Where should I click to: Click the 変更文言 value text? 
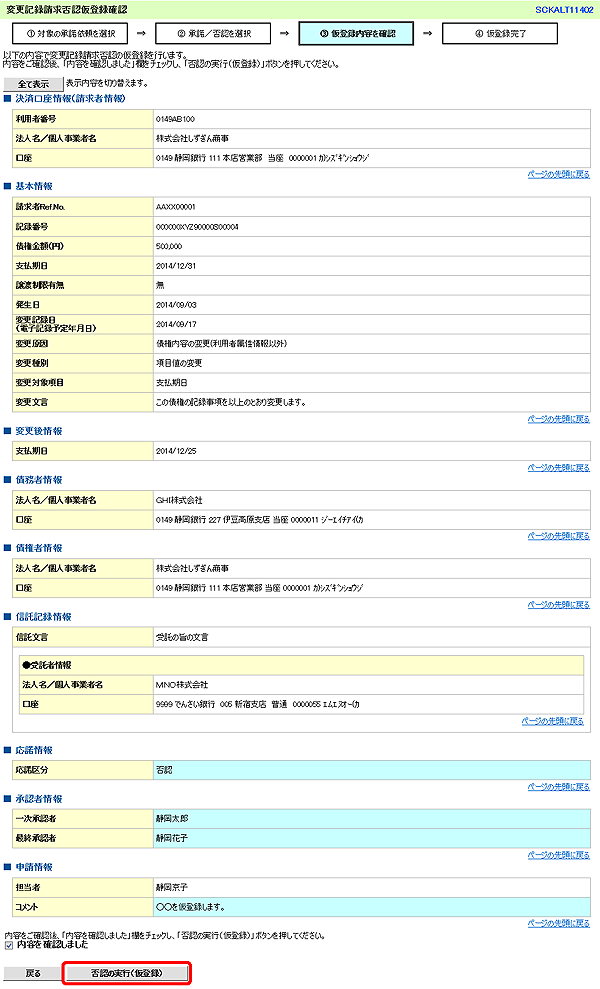231,402
